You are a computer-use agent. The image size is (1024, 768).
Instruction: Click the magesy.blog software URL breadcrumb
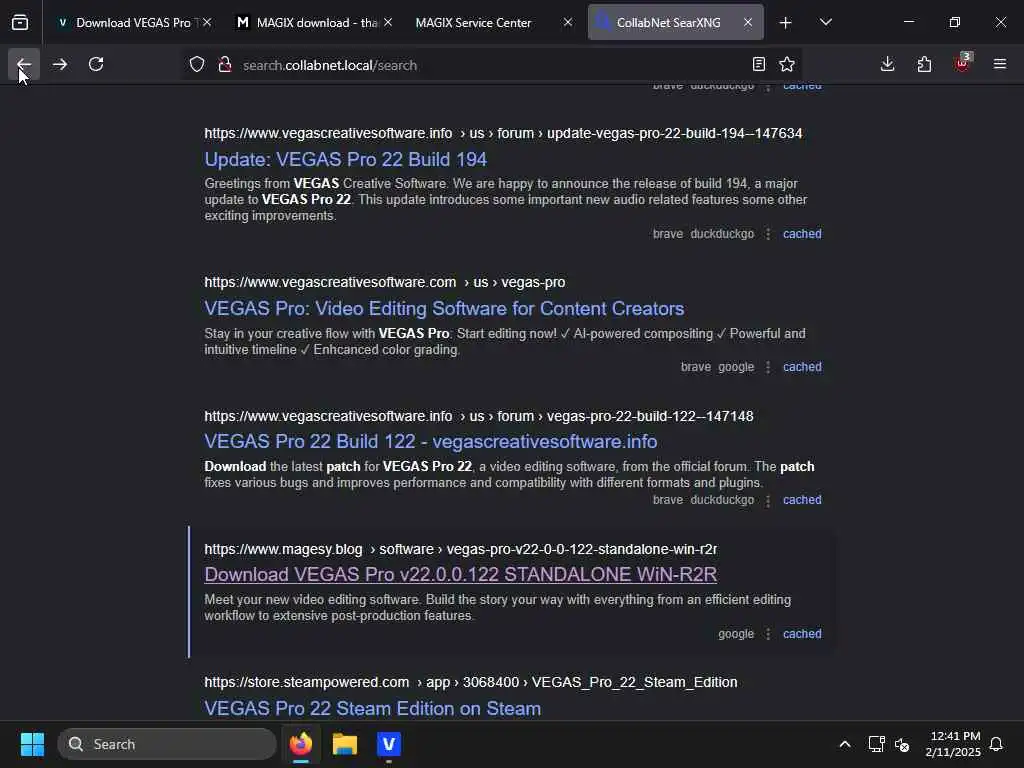tap(460, 549)
